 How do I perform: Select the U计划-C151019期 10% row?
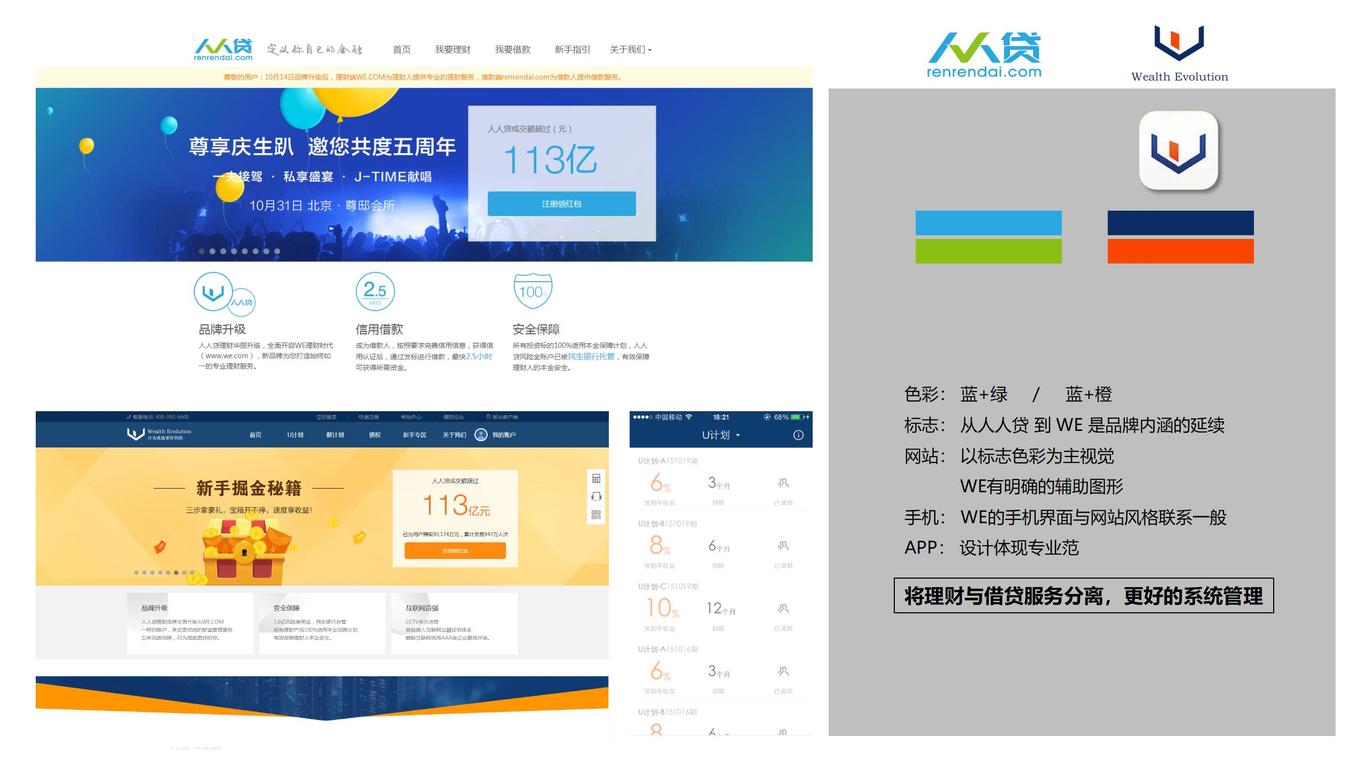pyautogui.click(x=721, y=608)
